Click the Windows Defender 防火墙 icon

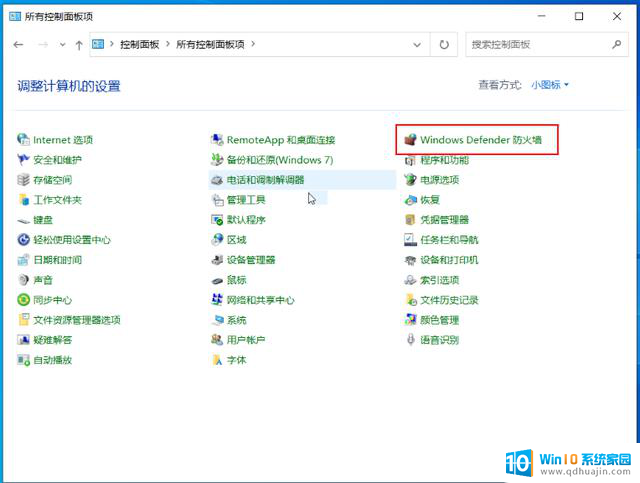coord(410,140)
